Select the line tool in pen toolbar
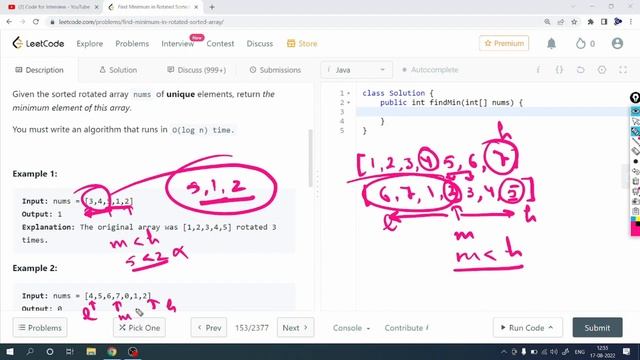Screen dimensions: 640x360 [x=636, y=141]
